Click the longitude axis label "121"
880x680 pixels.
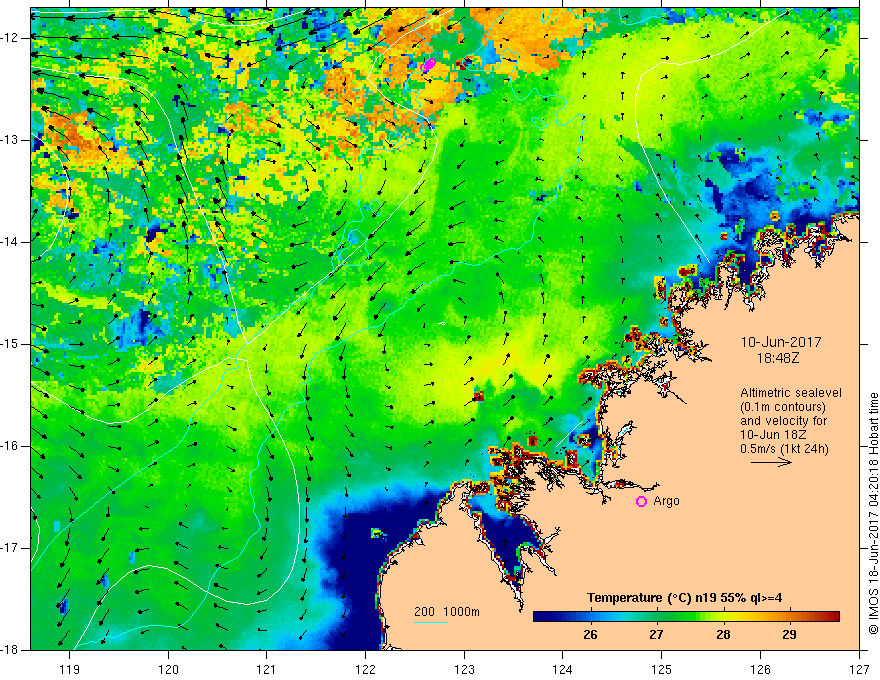click(x=267, y=670)
